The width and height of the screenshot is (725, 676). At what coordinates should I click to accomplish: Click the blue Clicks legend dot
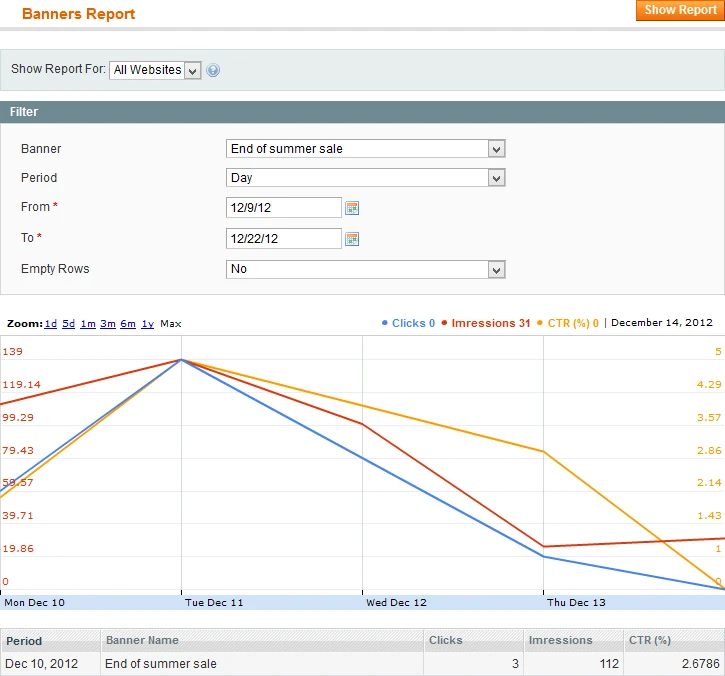coord(385,323)
